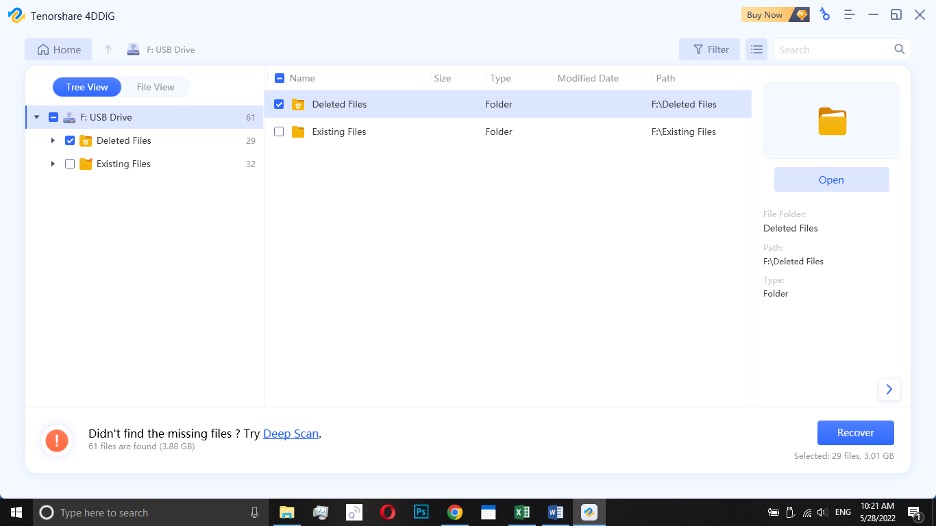Open File Explorer from taskbar
Image resolution: width=936 pixels, height=526 pixels.
pos(287,512)
